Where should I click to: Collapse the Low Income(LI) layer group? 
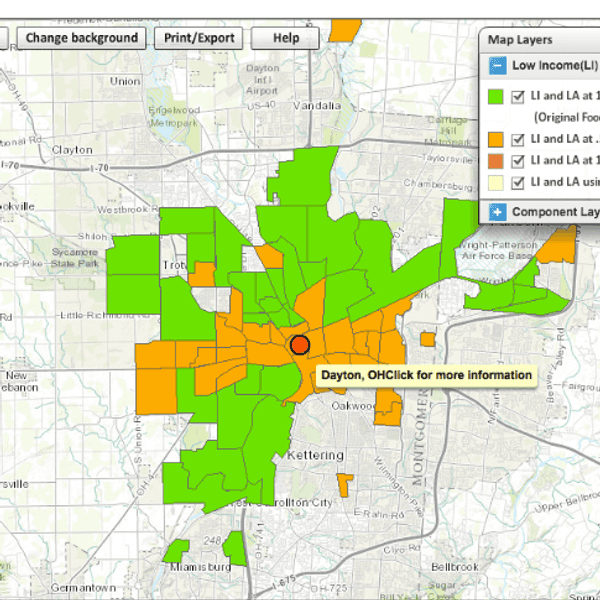[x=496, y=66]
